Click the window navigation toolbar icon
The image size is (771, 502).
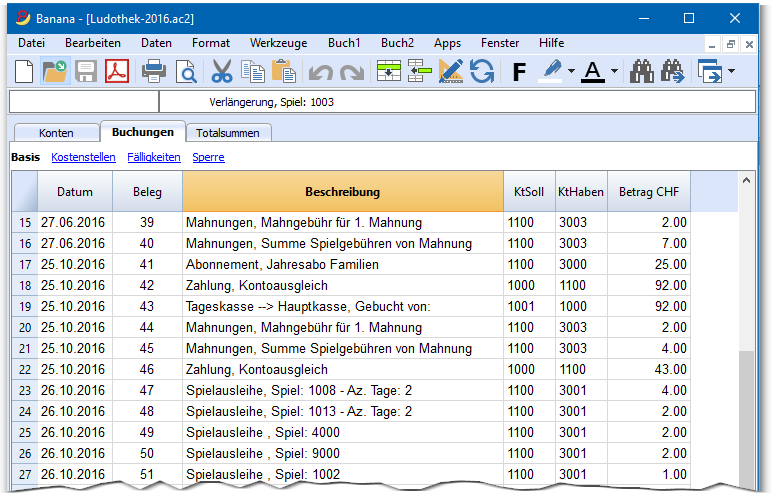(710, 71)
